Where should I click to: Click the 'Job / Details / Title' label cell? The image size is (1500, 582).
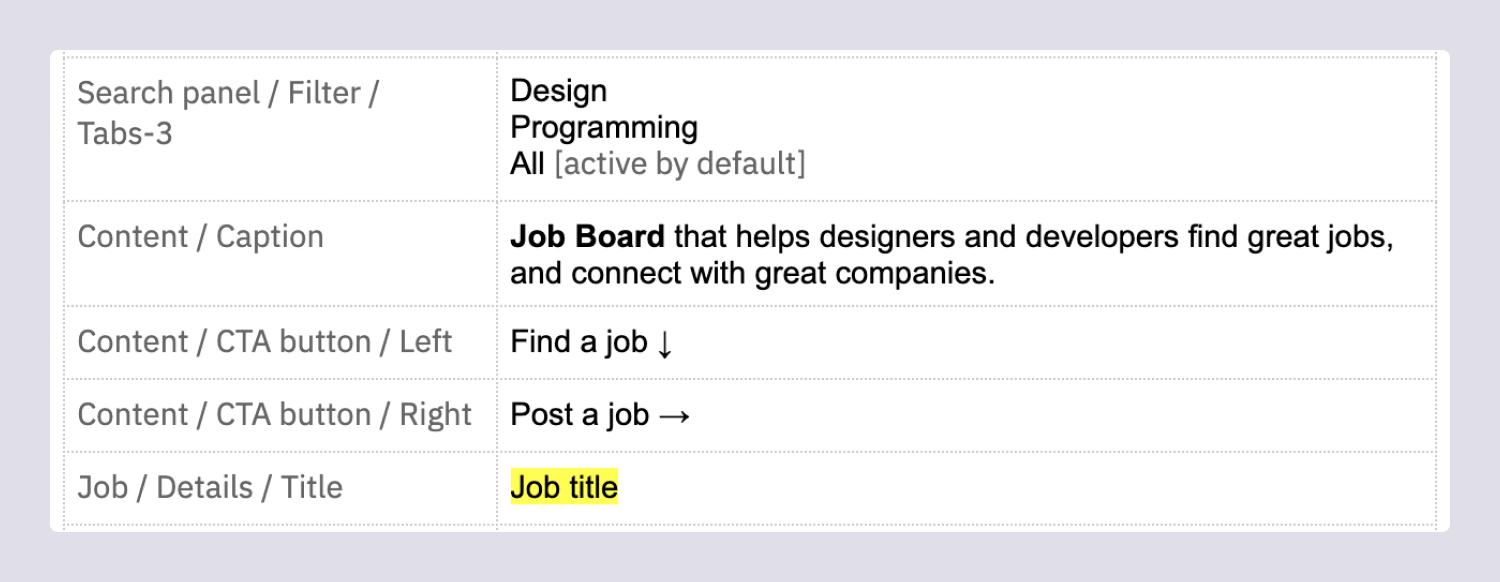[x=281, y=488]
